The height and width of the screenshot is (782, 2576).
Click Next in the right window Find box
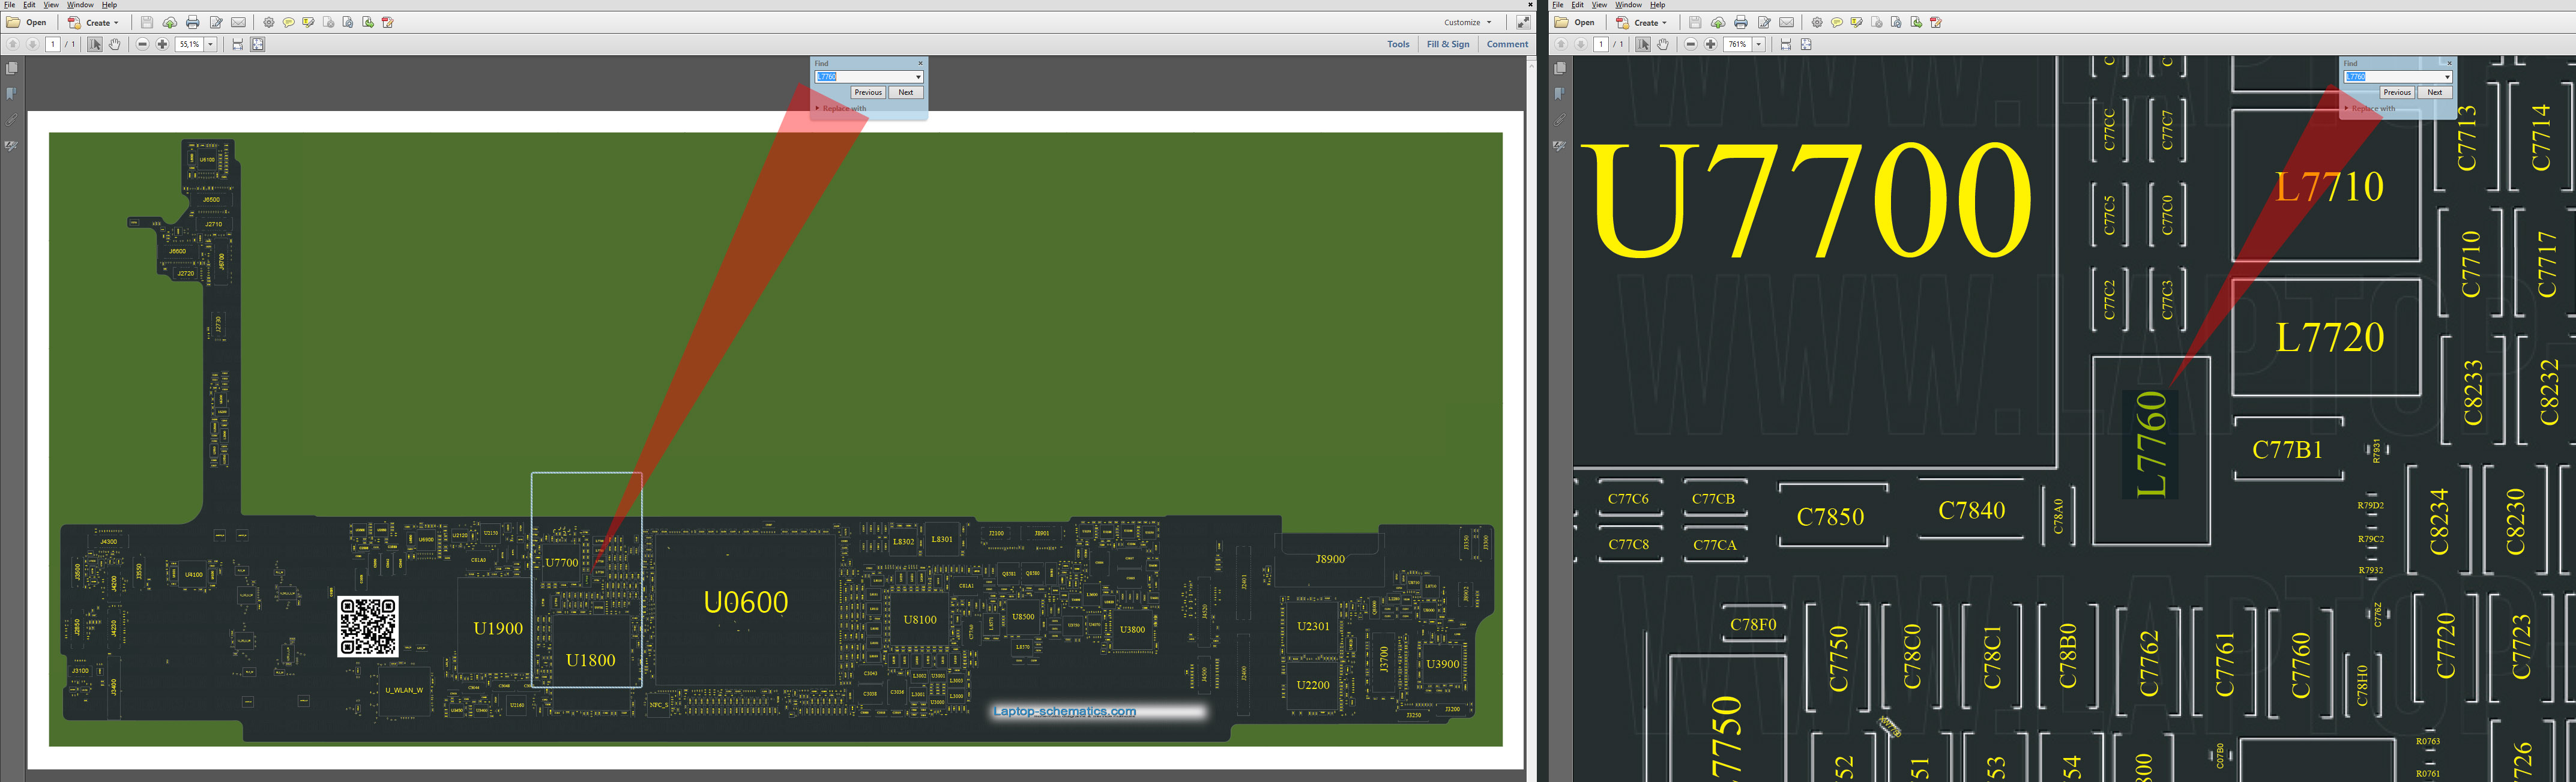coord(2435,92)
